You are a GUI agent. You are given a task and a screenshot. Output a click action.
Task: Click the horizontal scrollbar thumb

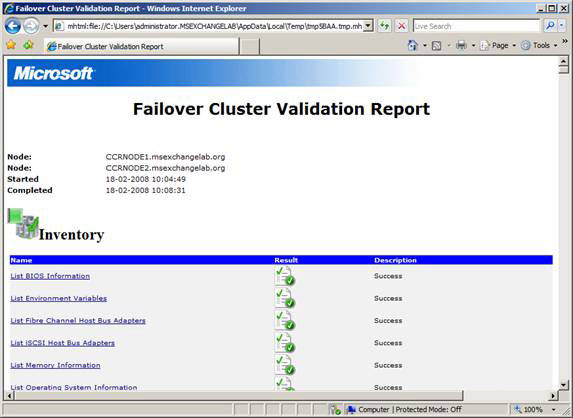(x=238, y=395)
